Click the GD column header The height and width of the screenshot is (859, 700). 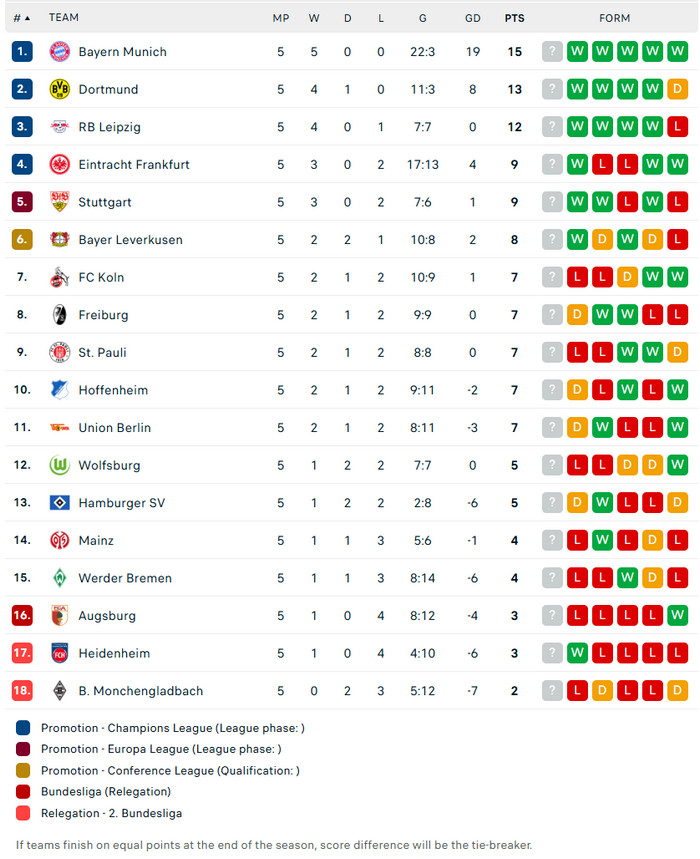473,18
